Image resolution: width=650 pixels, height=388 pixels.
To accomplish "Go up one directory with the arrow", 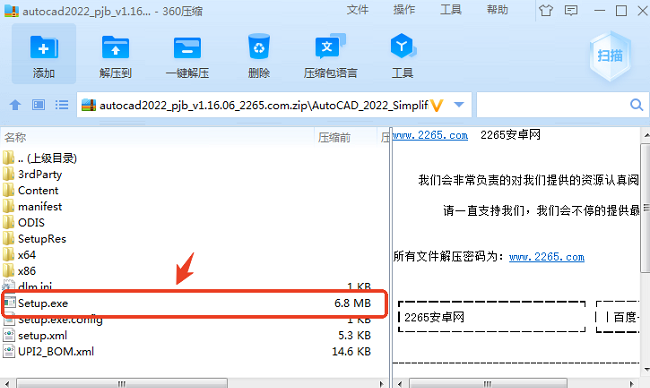I will click(15, 105).
